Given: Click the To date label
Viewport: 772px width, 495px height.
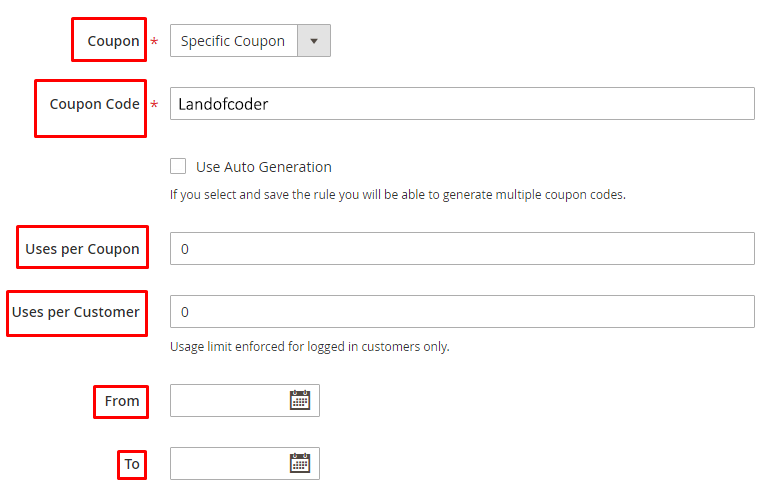Looking at the screenshot, I should (x=131, y=464).
